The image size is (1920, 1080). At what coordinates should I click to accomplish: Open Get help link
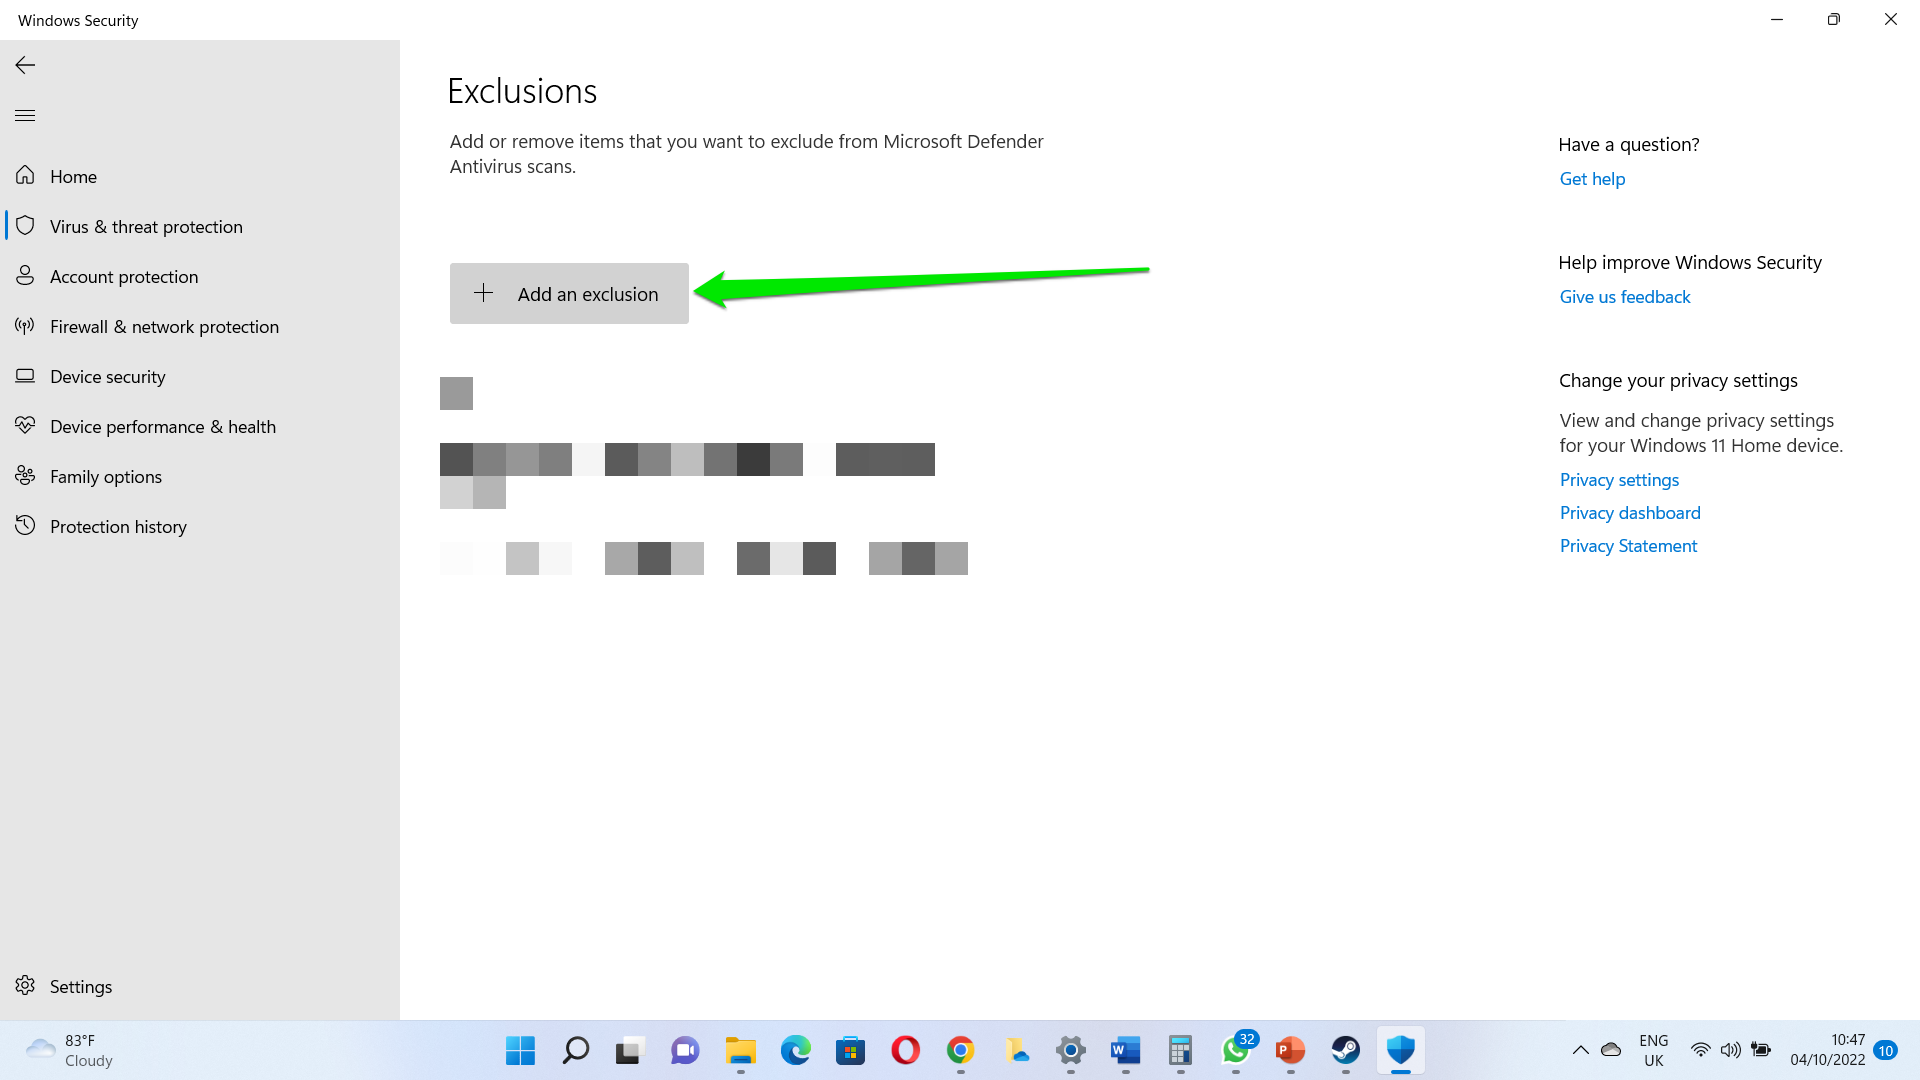(x=1592, y=179)
